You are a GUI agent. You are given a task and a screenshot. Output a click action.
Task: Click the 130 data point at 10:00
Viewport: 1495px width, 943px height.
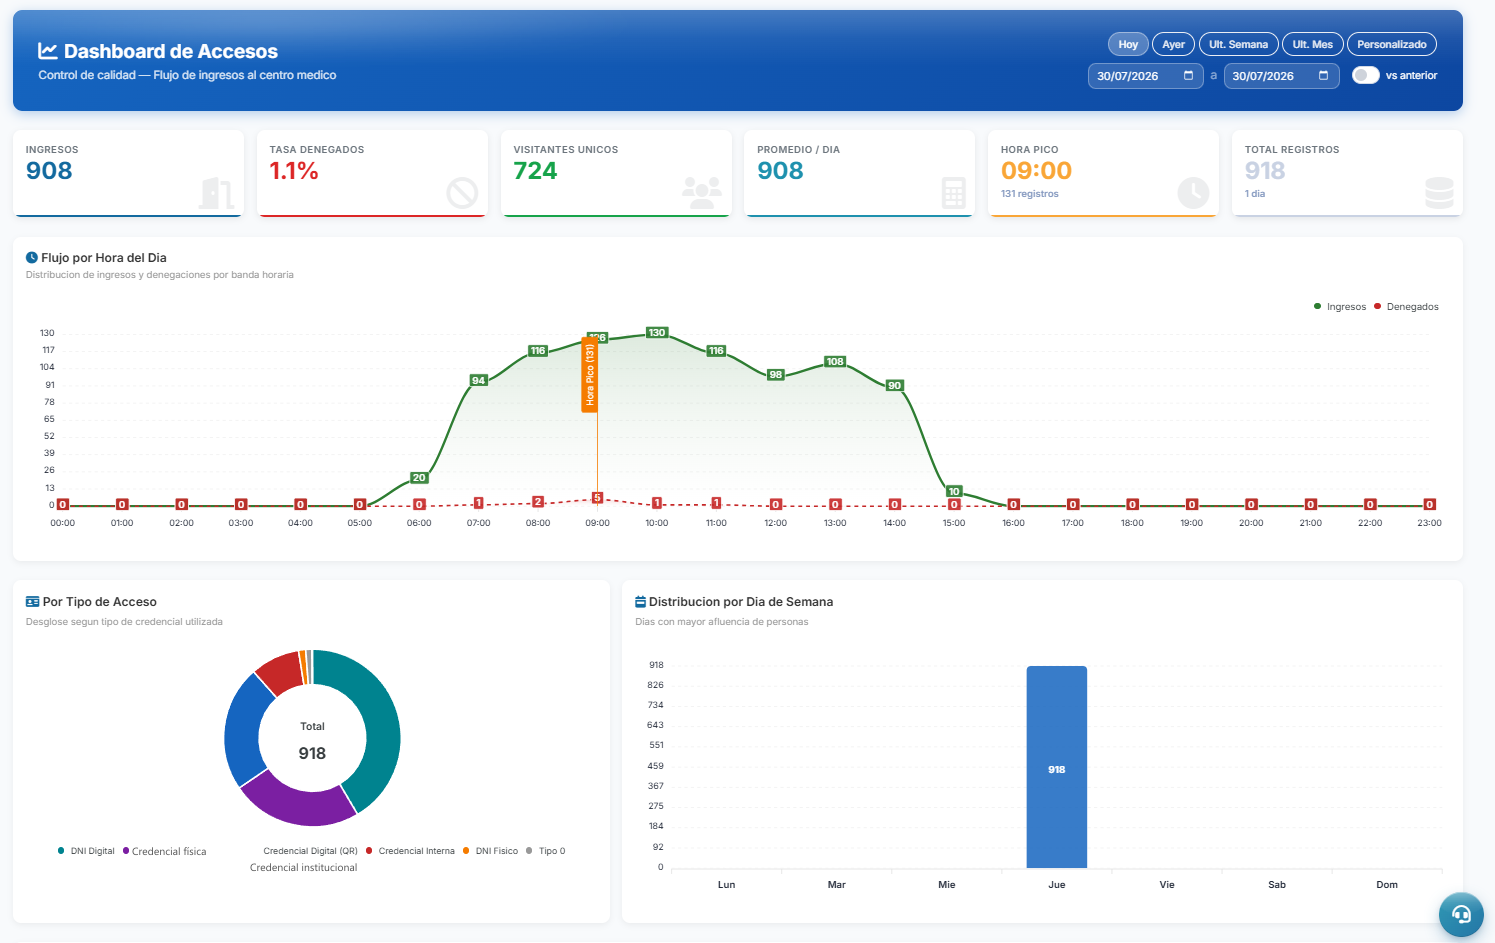coord(657,332)
